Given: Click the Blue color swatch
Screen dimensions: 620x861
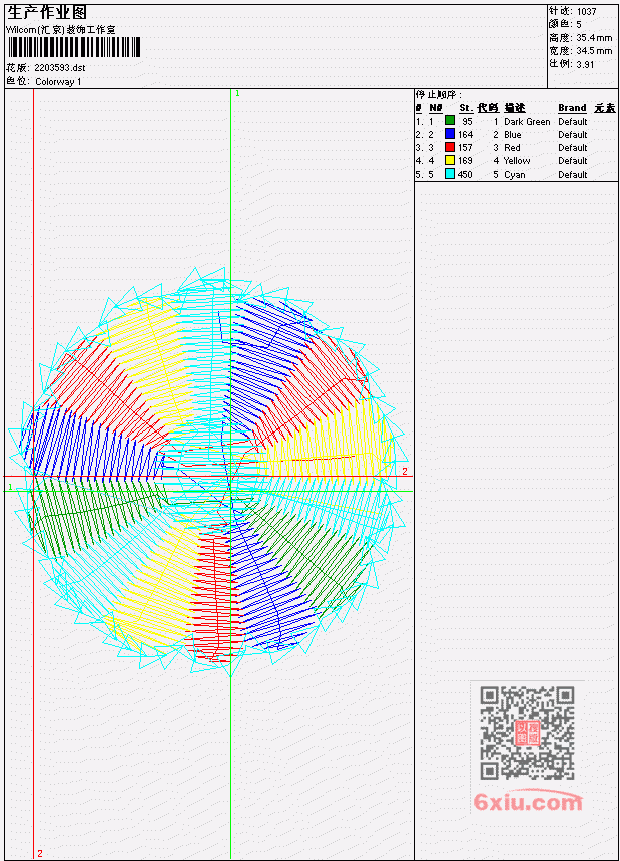Looking at the screenshot, I should (x=450, y=133).
